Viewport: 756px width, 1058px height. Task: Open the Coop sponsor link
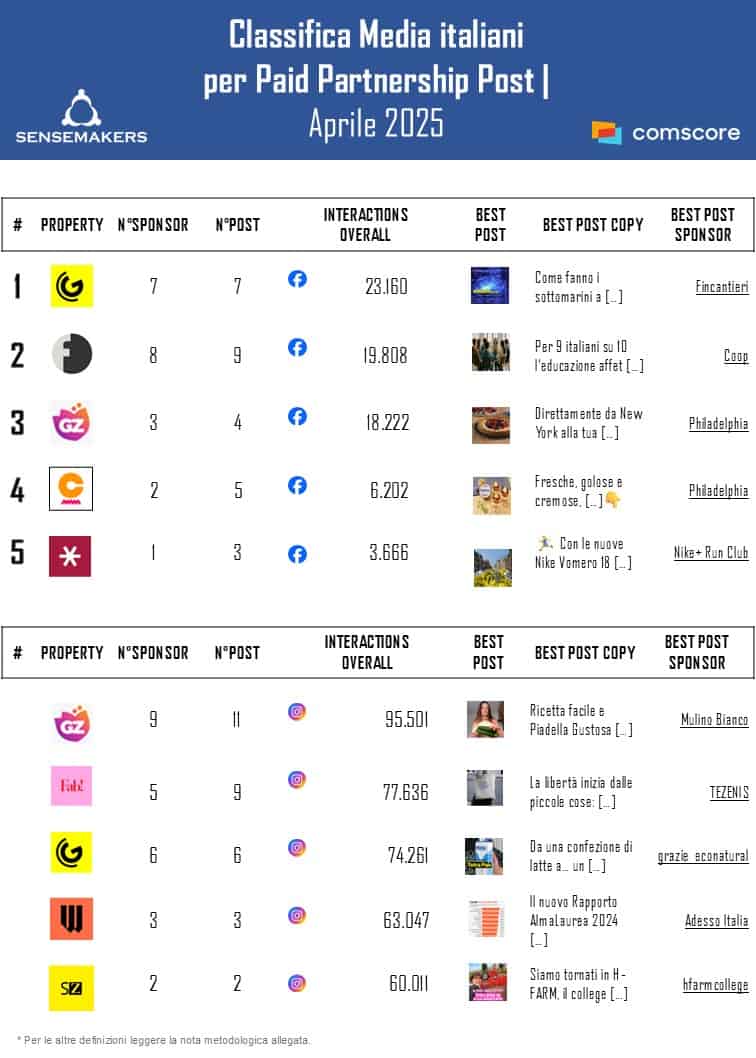[735, 356]
